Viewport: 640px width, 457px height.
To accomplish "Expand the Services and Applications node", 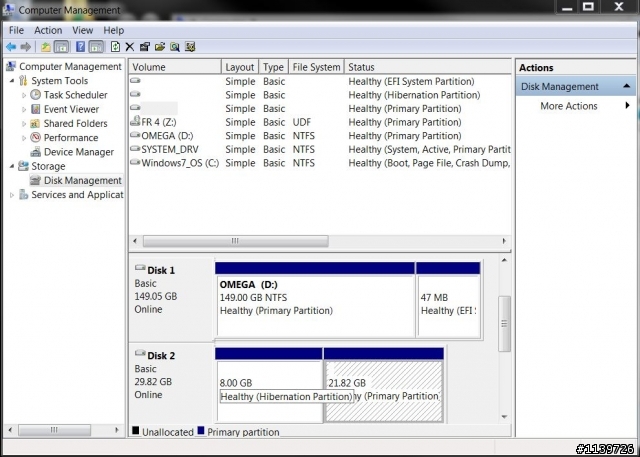I will tap(12, 195).
